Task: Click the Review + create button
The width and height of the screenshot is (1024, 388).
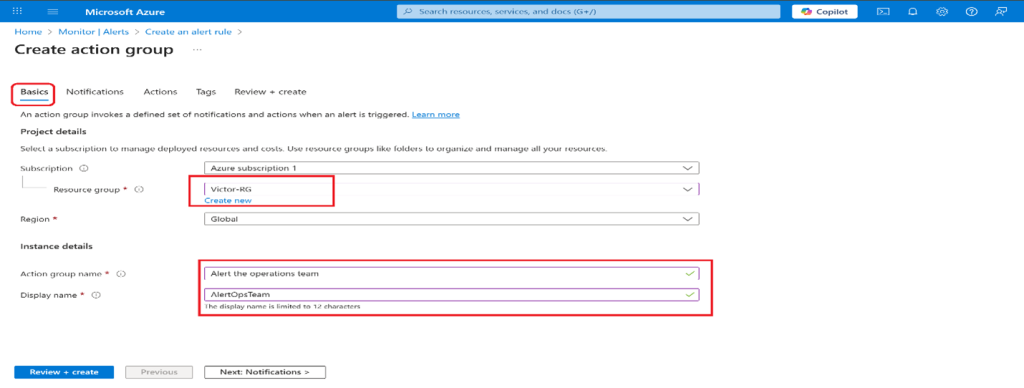Action: (x=64, y=372)
